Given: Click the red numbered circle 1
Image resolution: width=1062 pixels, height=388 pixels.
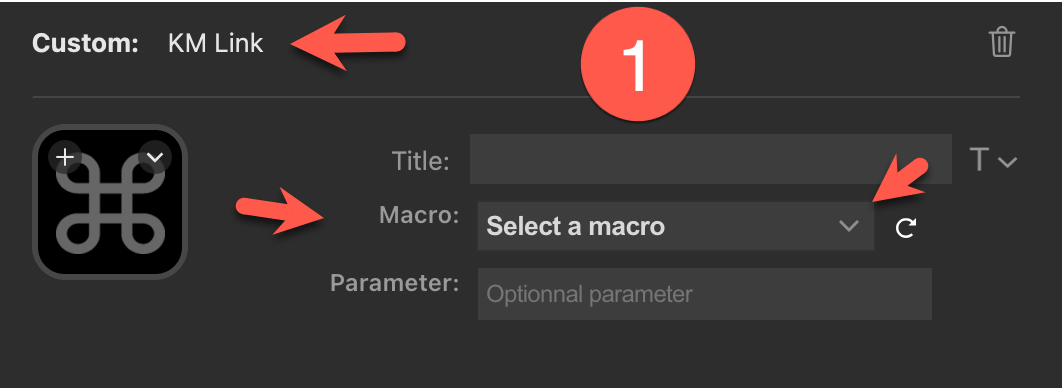Looking at the screenshot, I should [638, 64].
